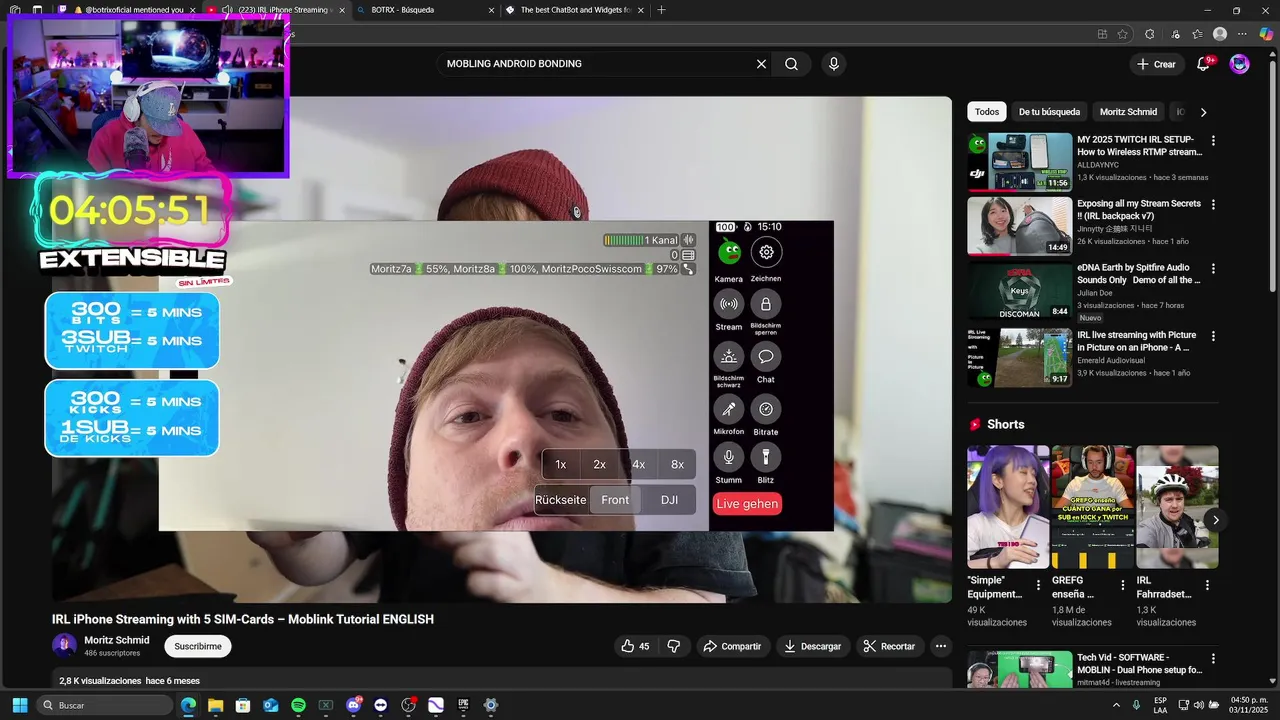
Task: Open Exposing all my Stream Secrets thumbnail
Action: click(x=1020, y=226)
